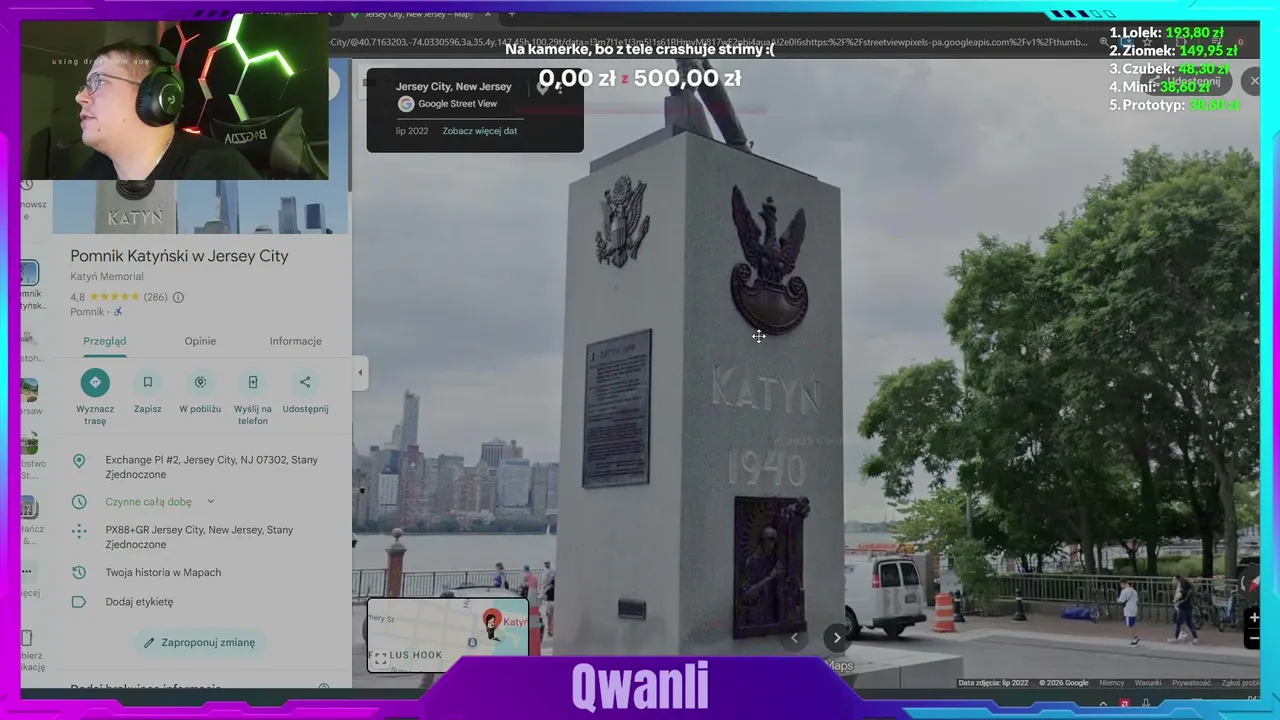Open the Zobacz więcej dat link
Viewport: 1280px width, 720px height.
tap(480, 131)
